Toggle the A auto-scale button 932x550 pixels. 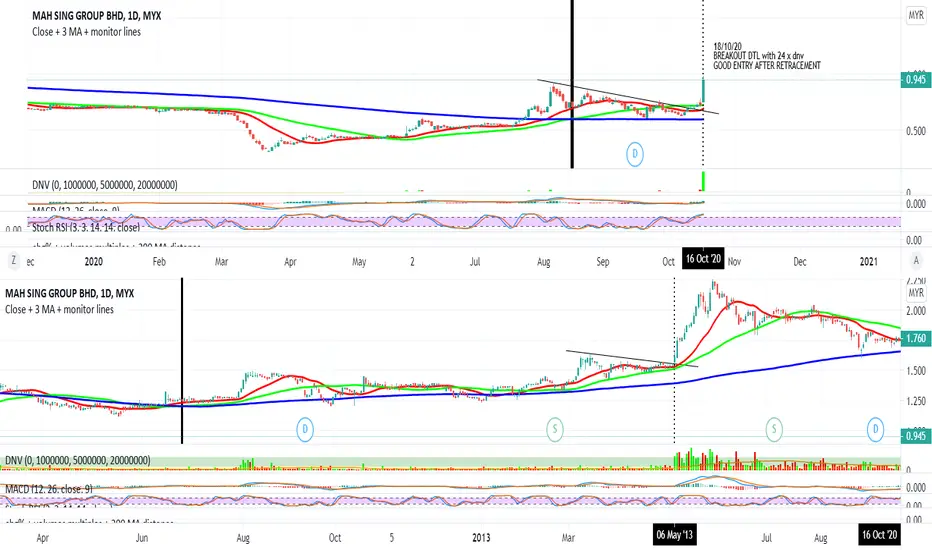coord(916,260)
